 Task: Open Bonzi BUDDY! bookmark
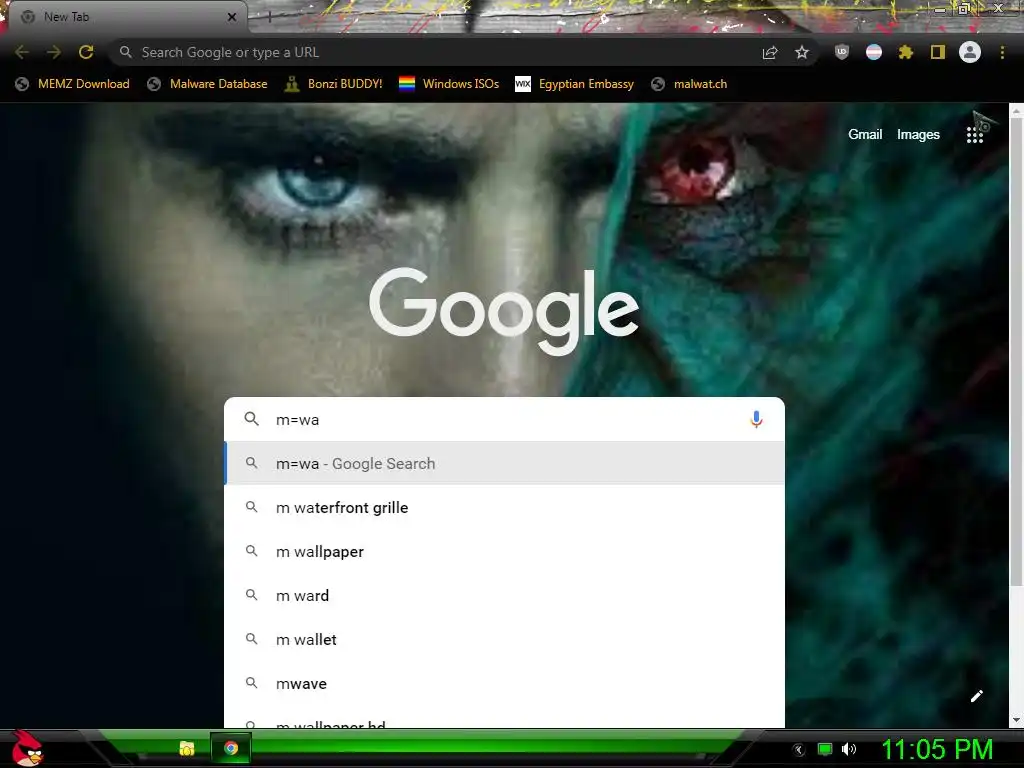pyautogui.click(x=334, y=84)
